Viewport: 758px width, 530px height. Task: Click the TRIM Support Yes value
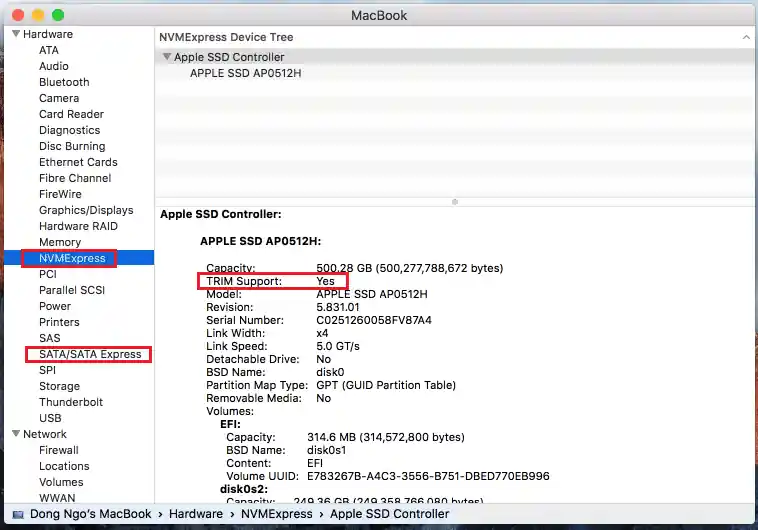click(x=325, y=281)
